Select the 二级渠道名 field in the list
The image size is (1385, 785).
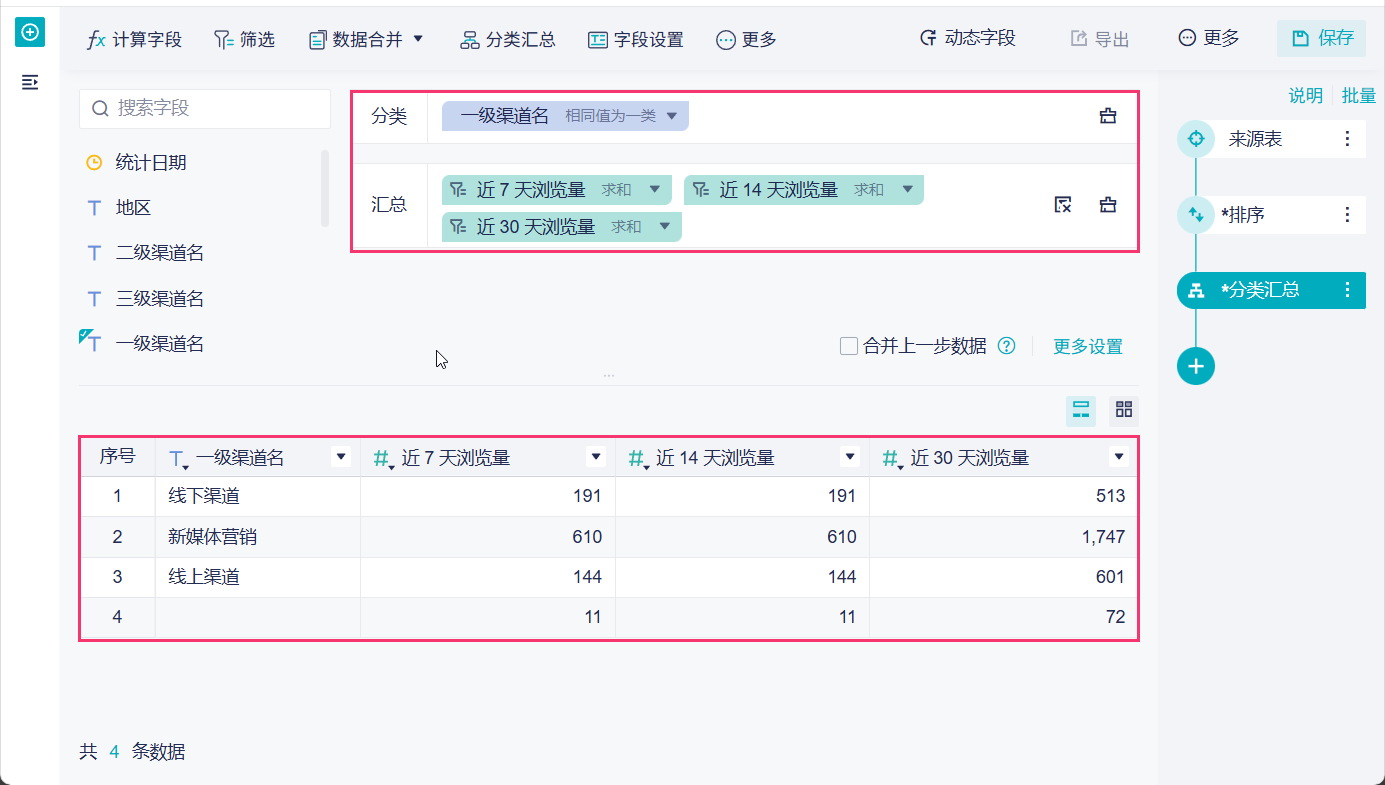point(160,253)
